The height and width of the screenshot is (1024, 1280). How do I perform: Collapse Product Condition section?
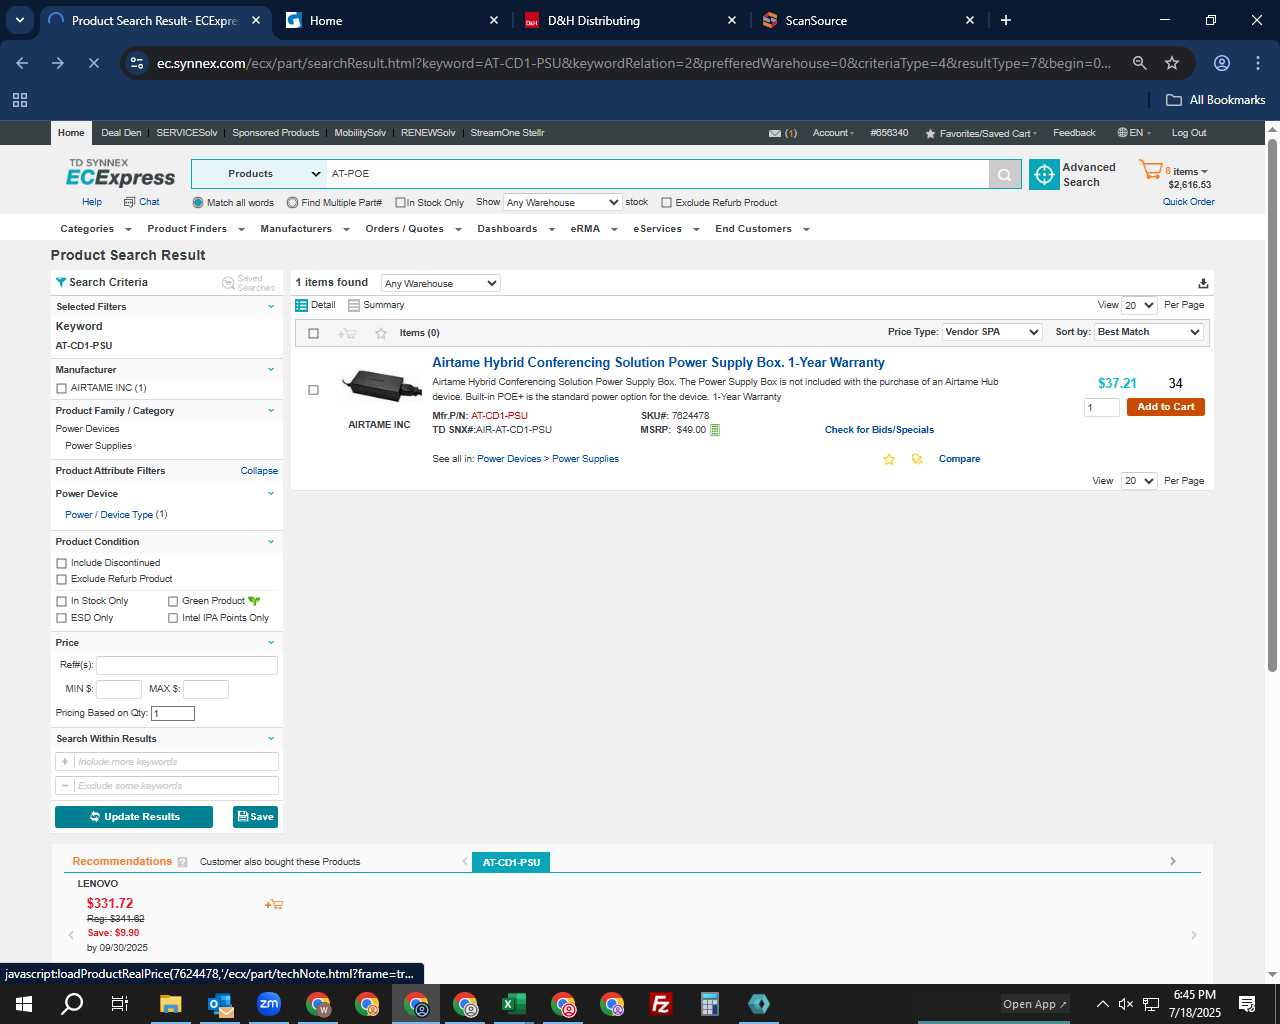point(271,542)
